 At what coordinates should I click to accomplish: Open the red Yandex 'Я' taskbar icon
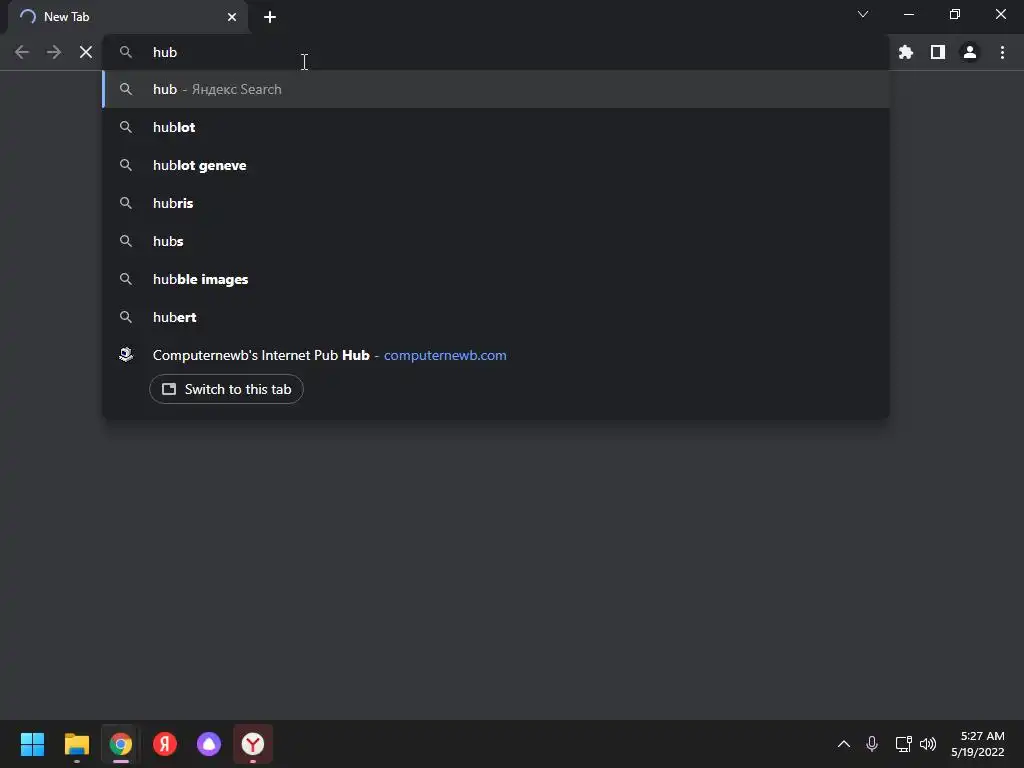(x=165, y=744)
